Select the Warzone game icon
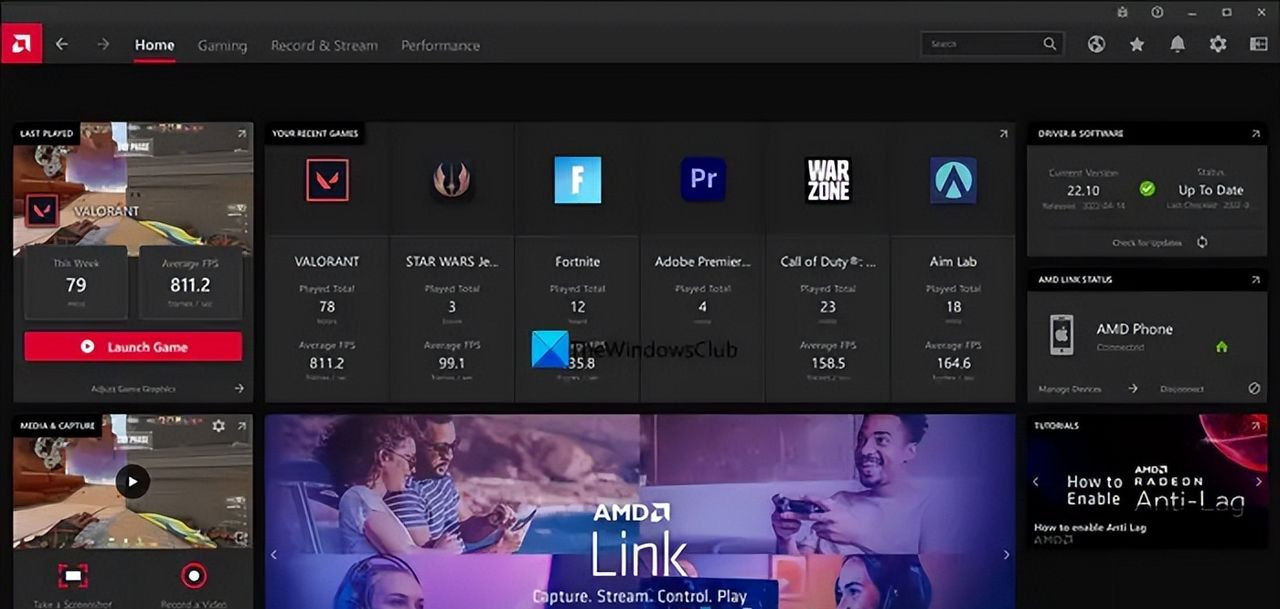The image size is (1280, 609). (828, 180)
